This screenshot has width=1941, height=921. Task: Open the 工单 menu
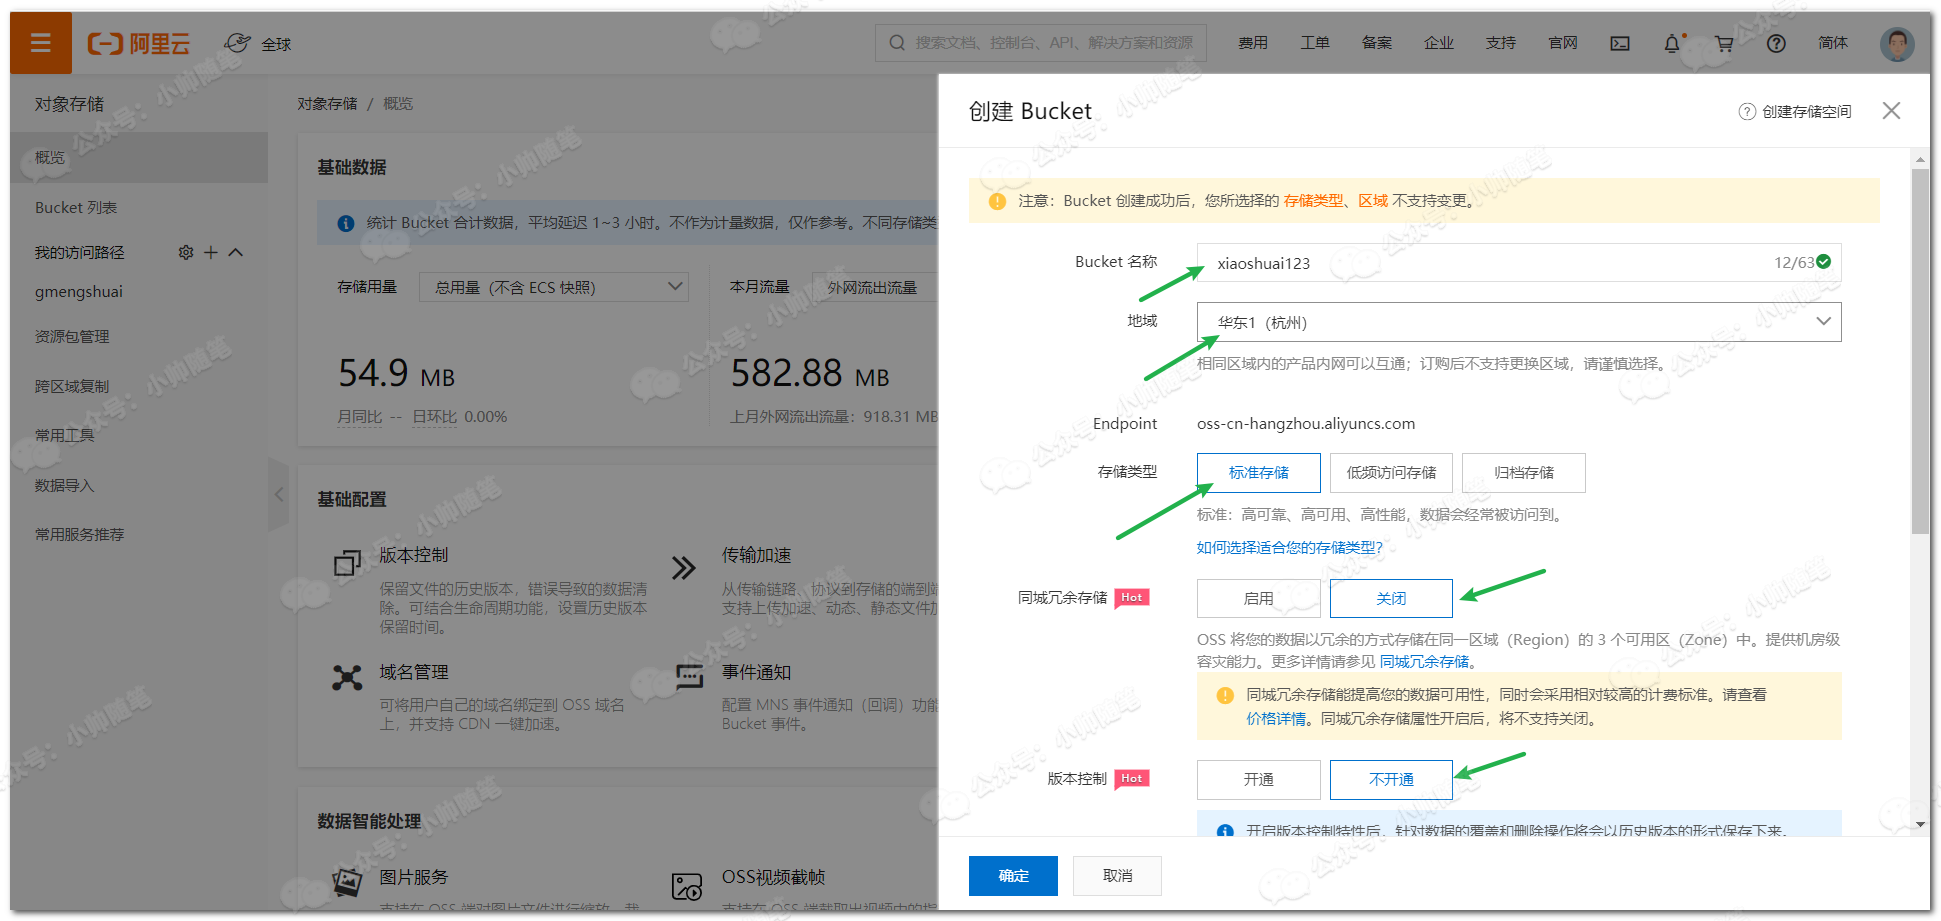click(1315, 43)
